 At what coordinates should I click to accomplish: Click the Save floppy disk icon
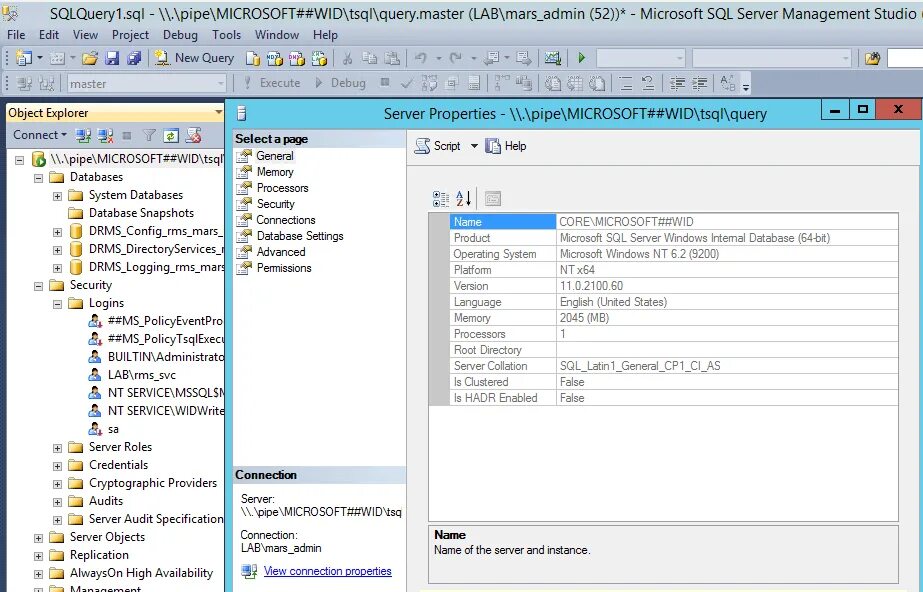click(x=112, y=58)
